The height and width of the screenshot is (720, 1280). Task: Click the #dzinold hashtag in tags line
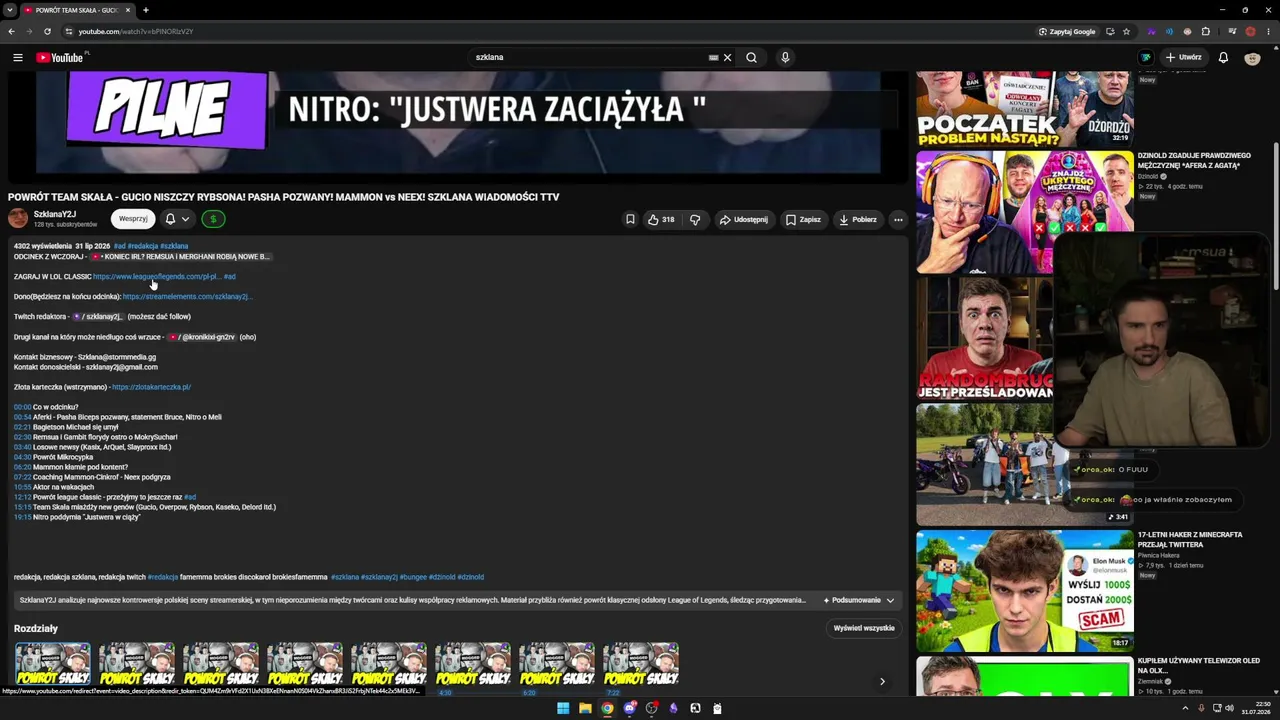471,577
